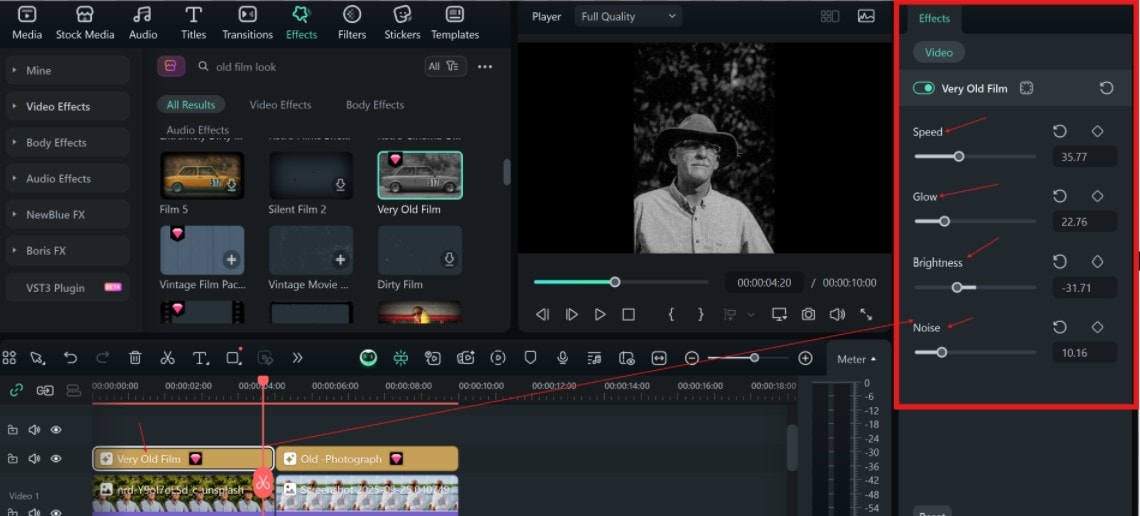This screenshot has height=516, width=1140.
Task: Click the Glow value field 22.76
Action: [1085, 222]
